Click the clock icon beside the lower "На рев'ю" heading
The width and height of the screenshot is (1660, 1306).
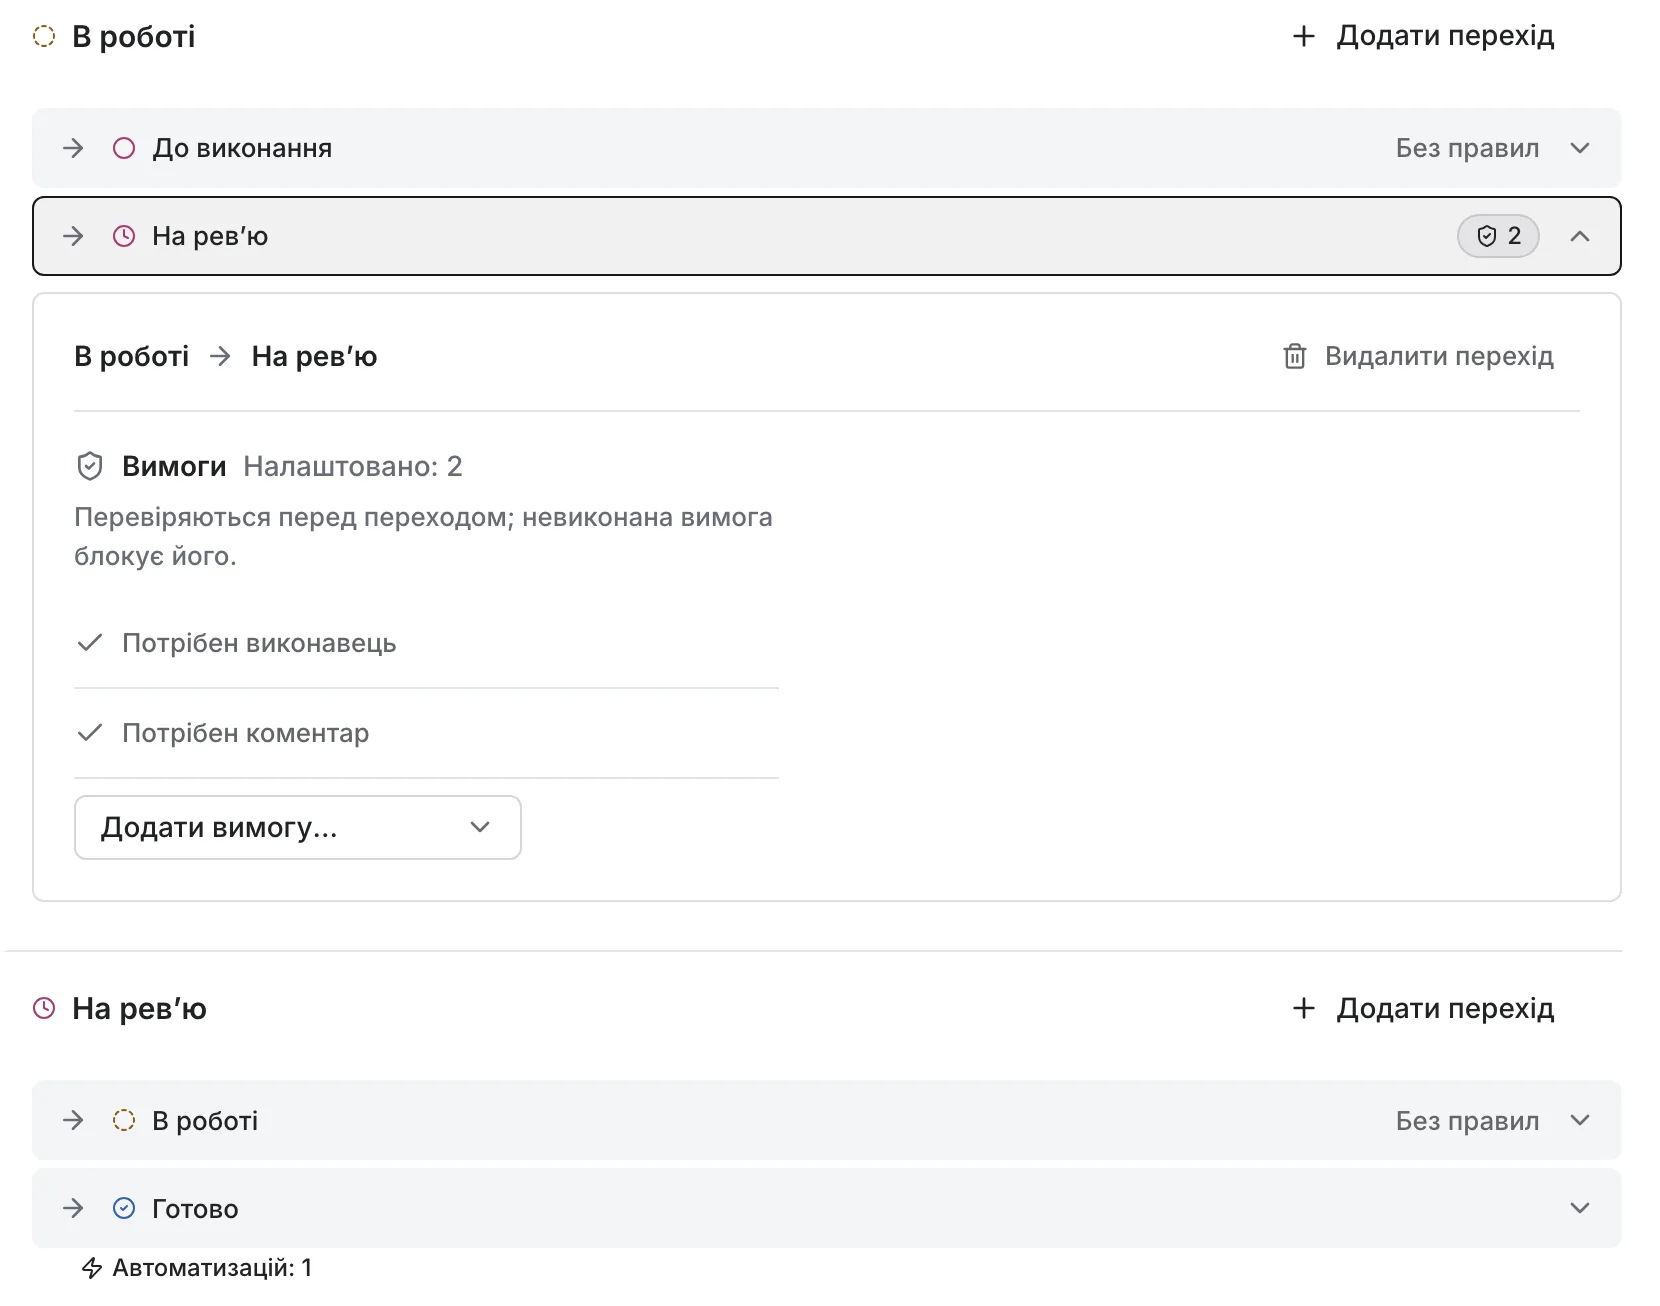[44, 1008]
